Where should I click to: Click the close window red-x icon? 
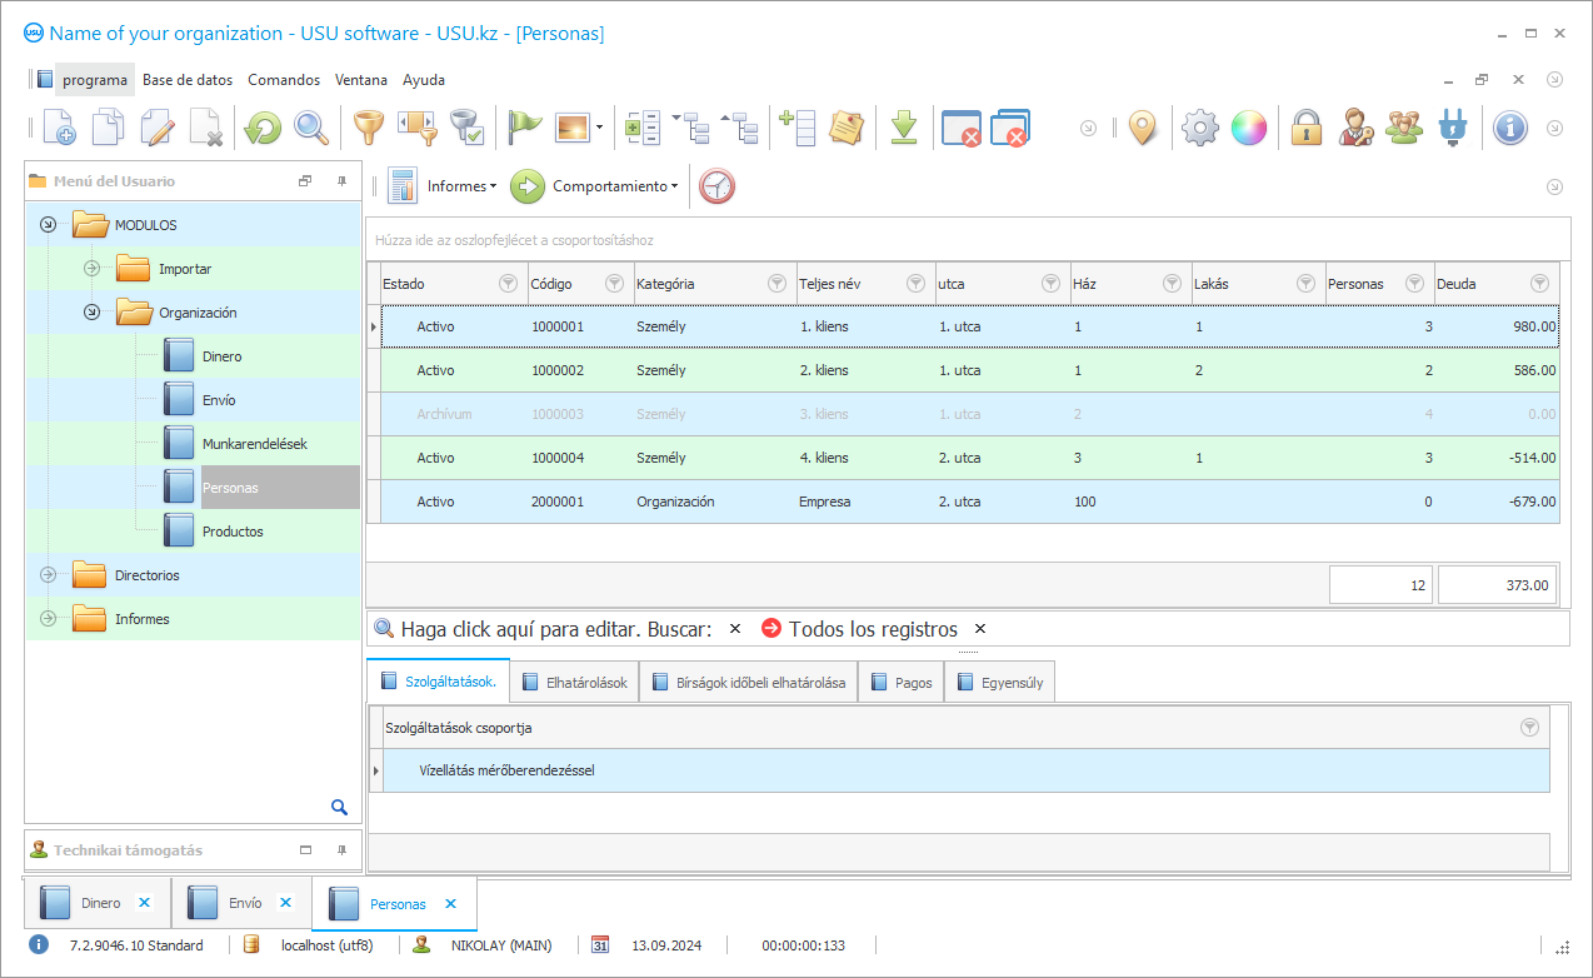point(961,128)
